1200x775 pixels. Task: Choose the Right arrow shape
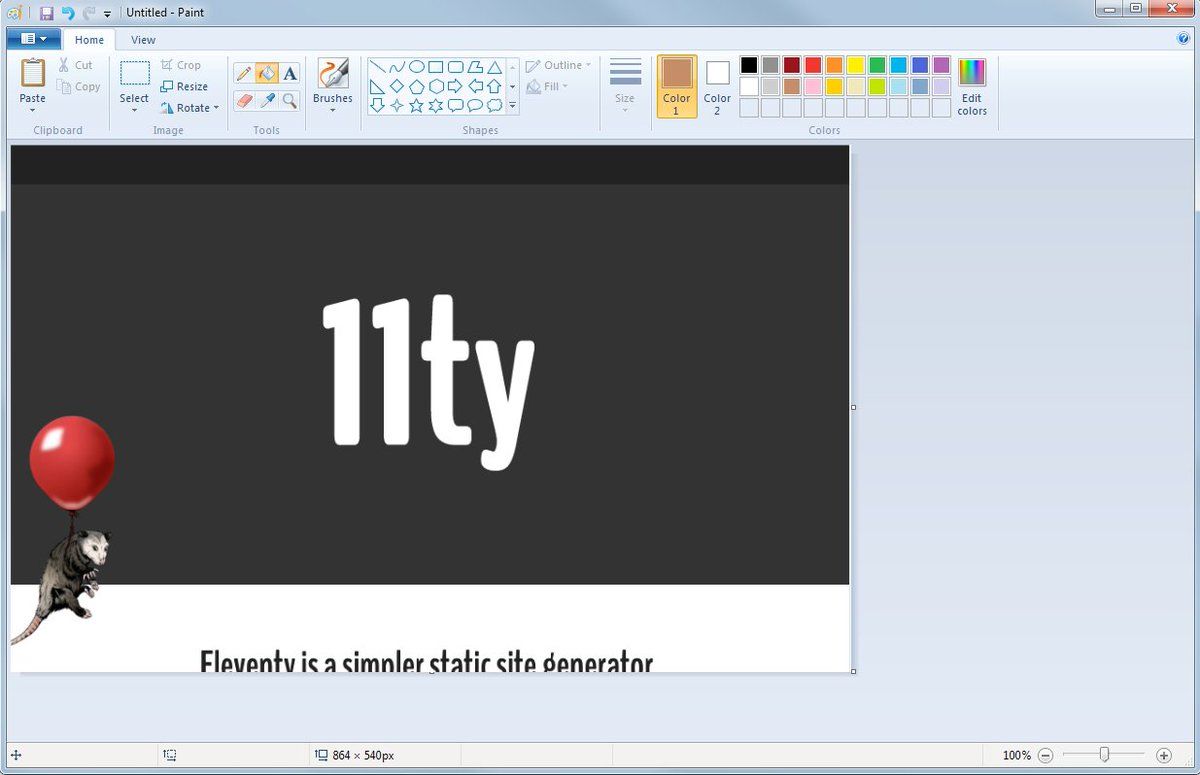point(455,86)
